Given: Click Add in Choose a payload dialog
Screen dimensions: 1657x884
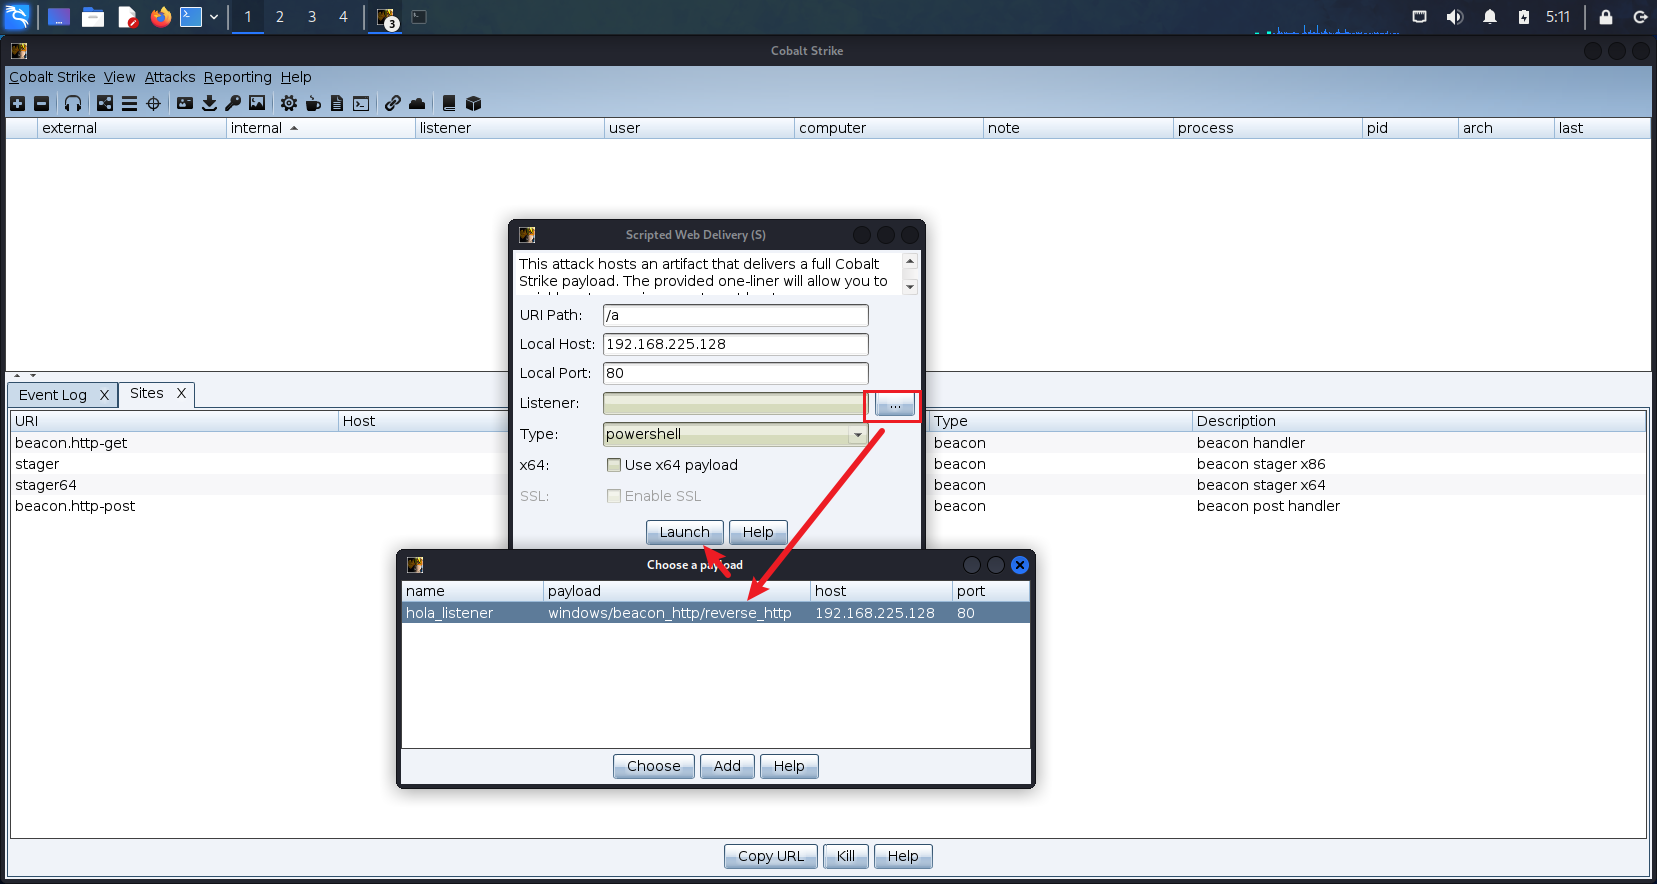Looking at the screenshot, I should pos(727,766).
